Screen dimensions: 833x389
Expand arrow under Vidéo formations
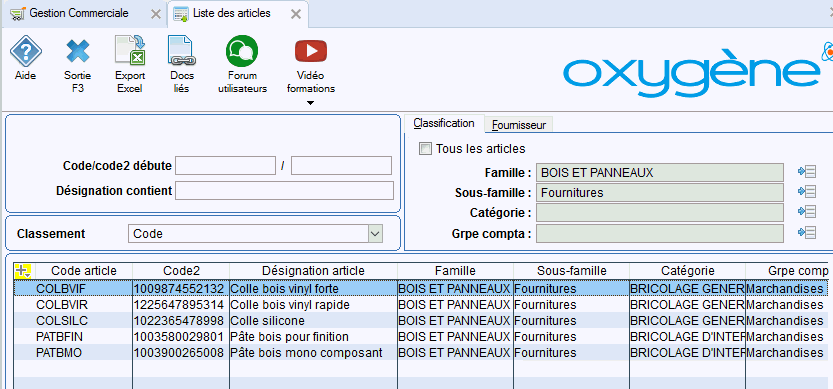coord(311,103)
